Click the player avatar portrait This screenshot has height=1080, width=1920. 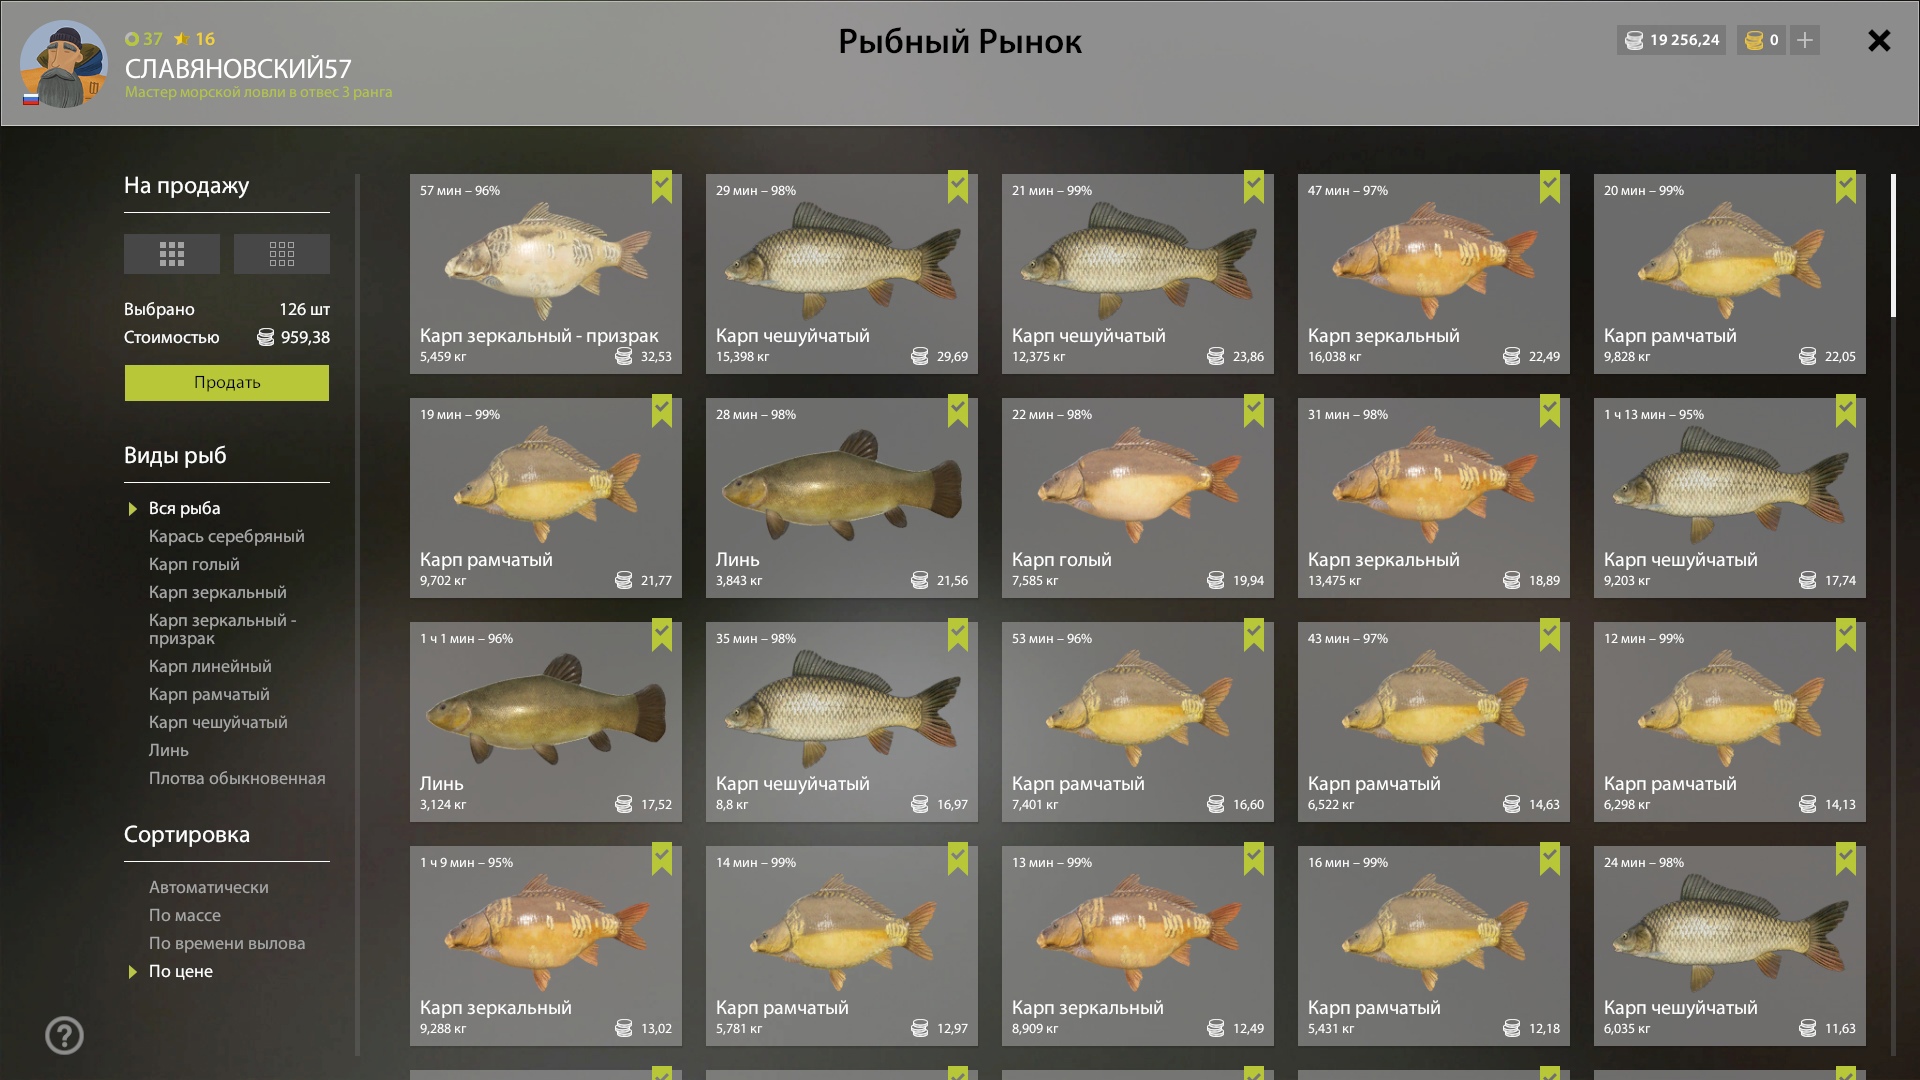[x=63, y=64]
